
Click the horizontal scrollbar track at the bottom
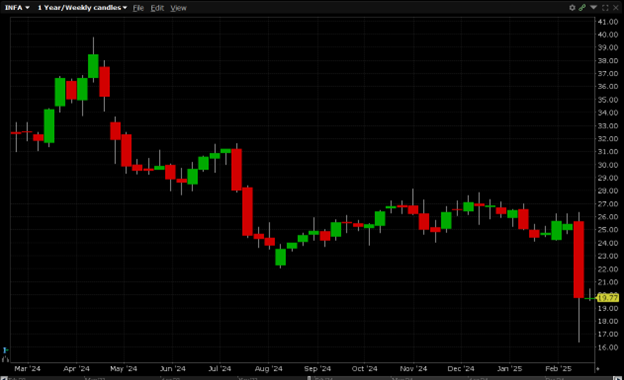point(311,378)
